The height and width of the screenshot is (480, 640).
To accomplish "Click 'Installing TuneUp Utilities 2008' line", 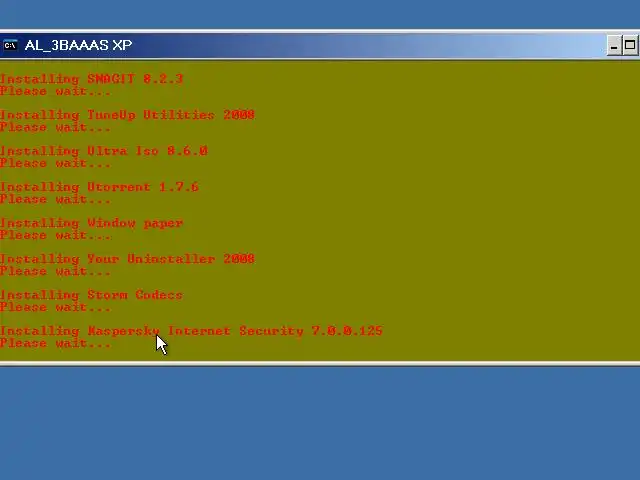I will [x=127, y=115].
